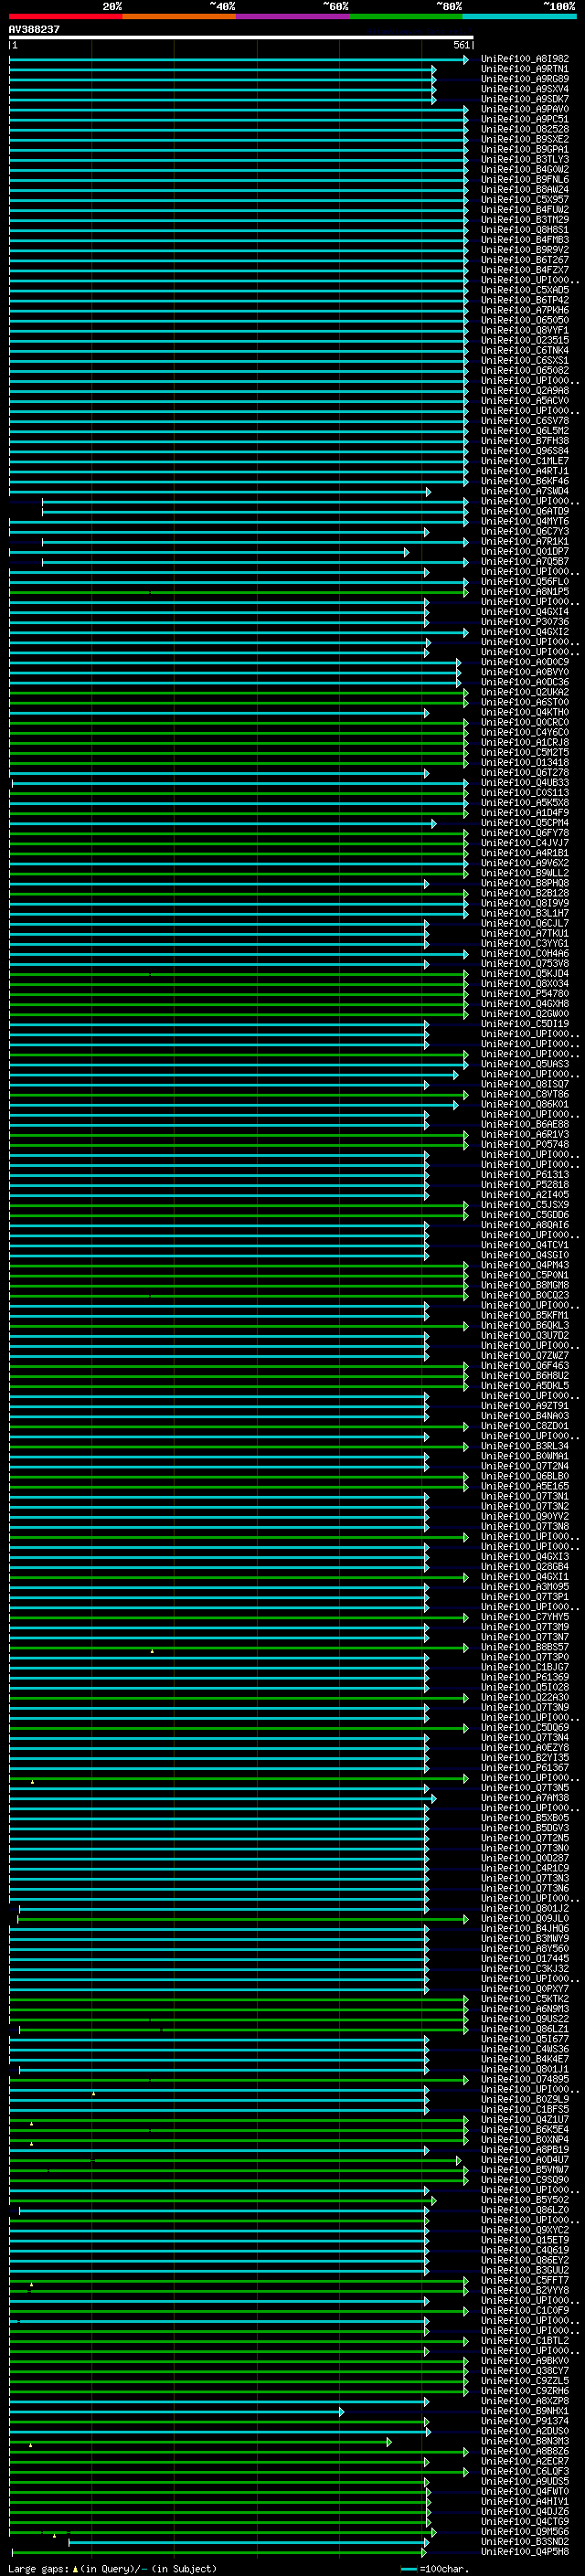
Task: Click UniRef100_Q4MYT6 label
Action: tap(525, 521)
